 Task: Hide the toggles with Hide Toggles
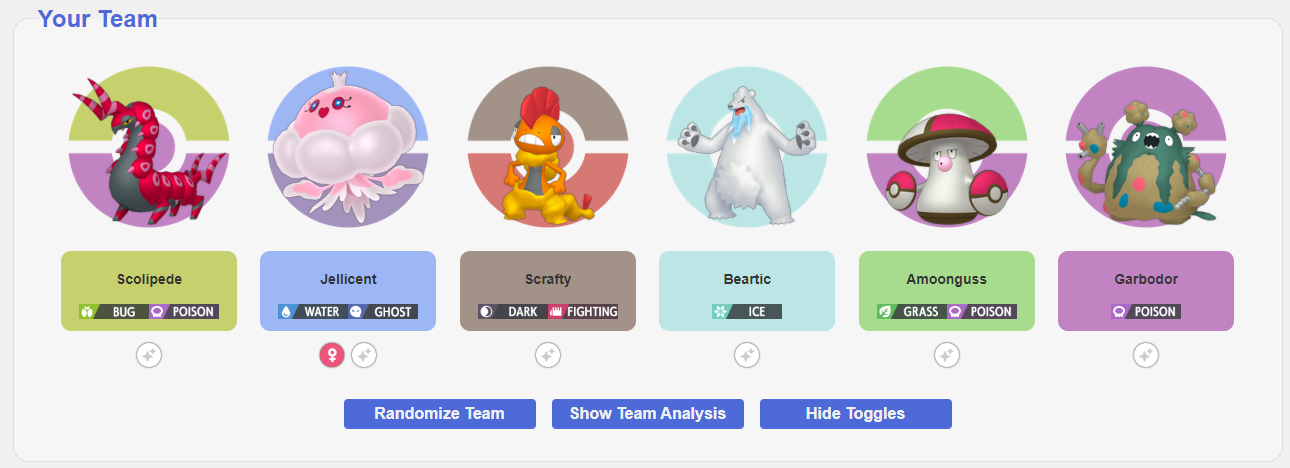click(856, 414)
